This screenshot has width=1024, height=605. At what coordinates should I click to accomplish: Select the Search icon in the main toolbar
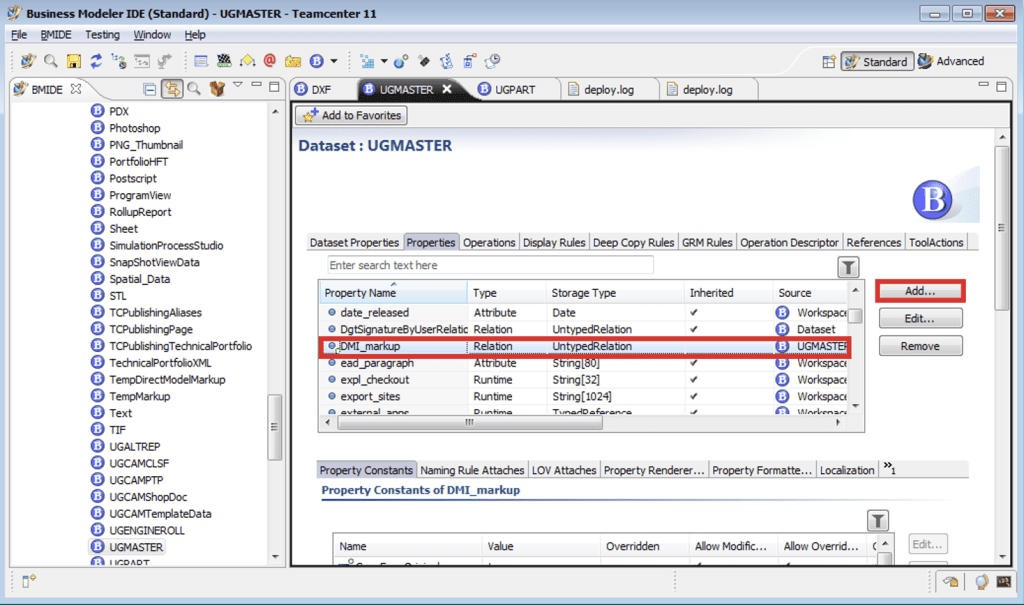point(50,60)
